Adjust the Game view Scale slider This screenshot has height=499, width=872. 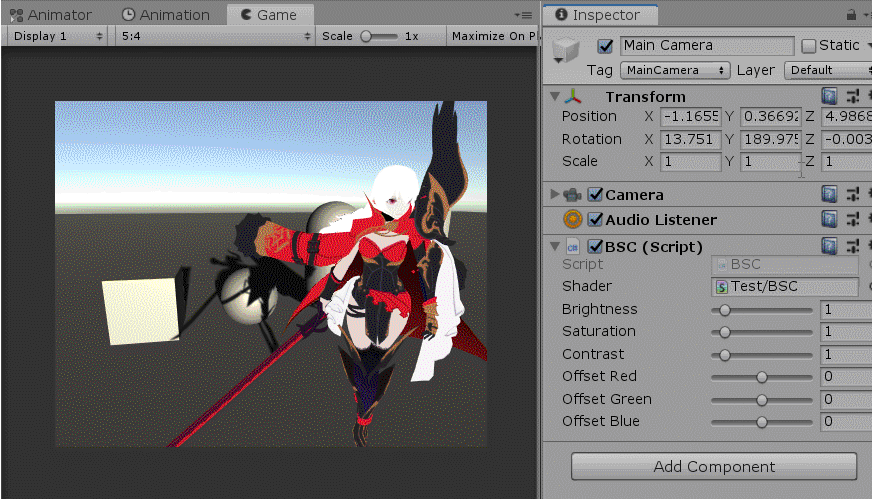(380, 37)
